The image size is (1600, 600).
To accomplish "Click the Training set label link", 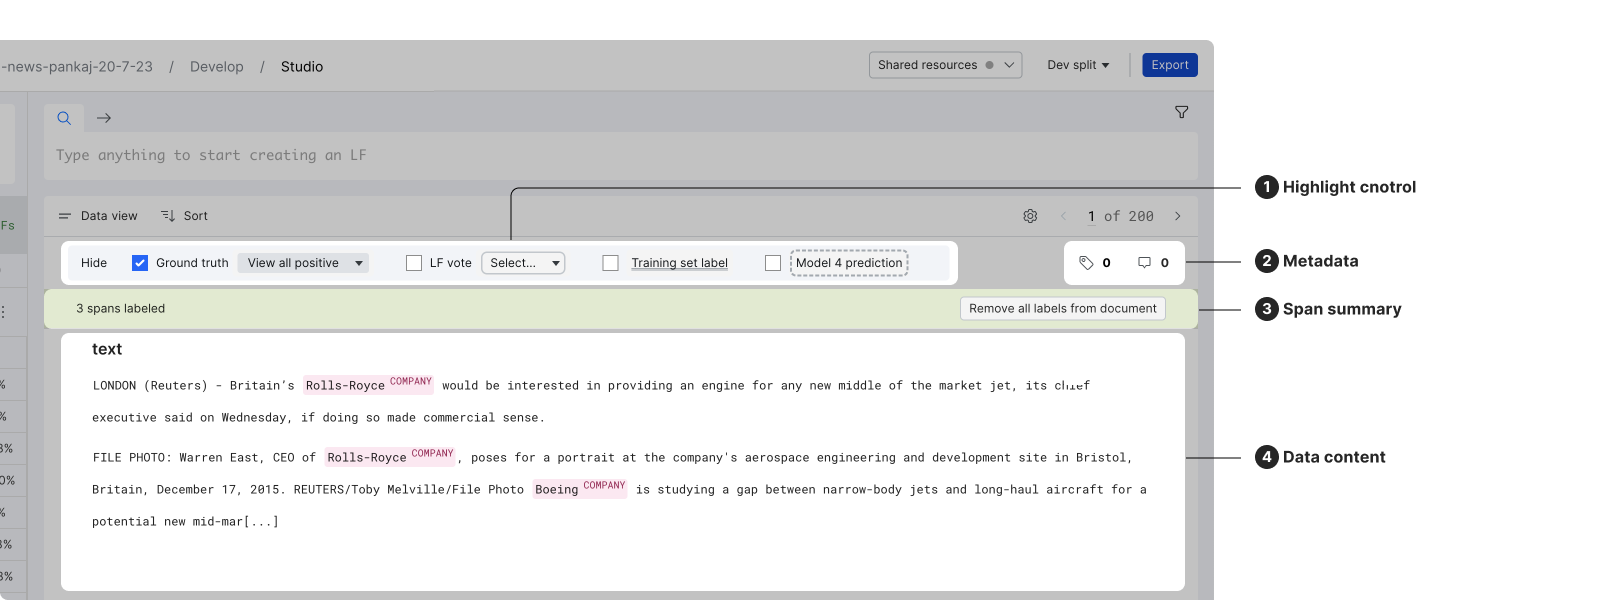I will [679, 263].
